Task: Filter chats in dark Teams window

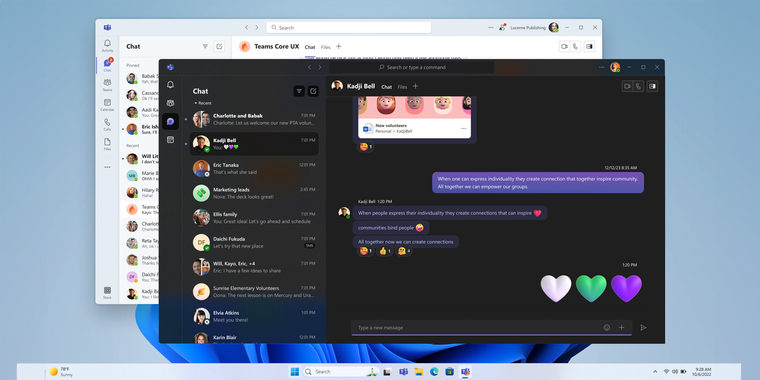Action: (299, 91)
